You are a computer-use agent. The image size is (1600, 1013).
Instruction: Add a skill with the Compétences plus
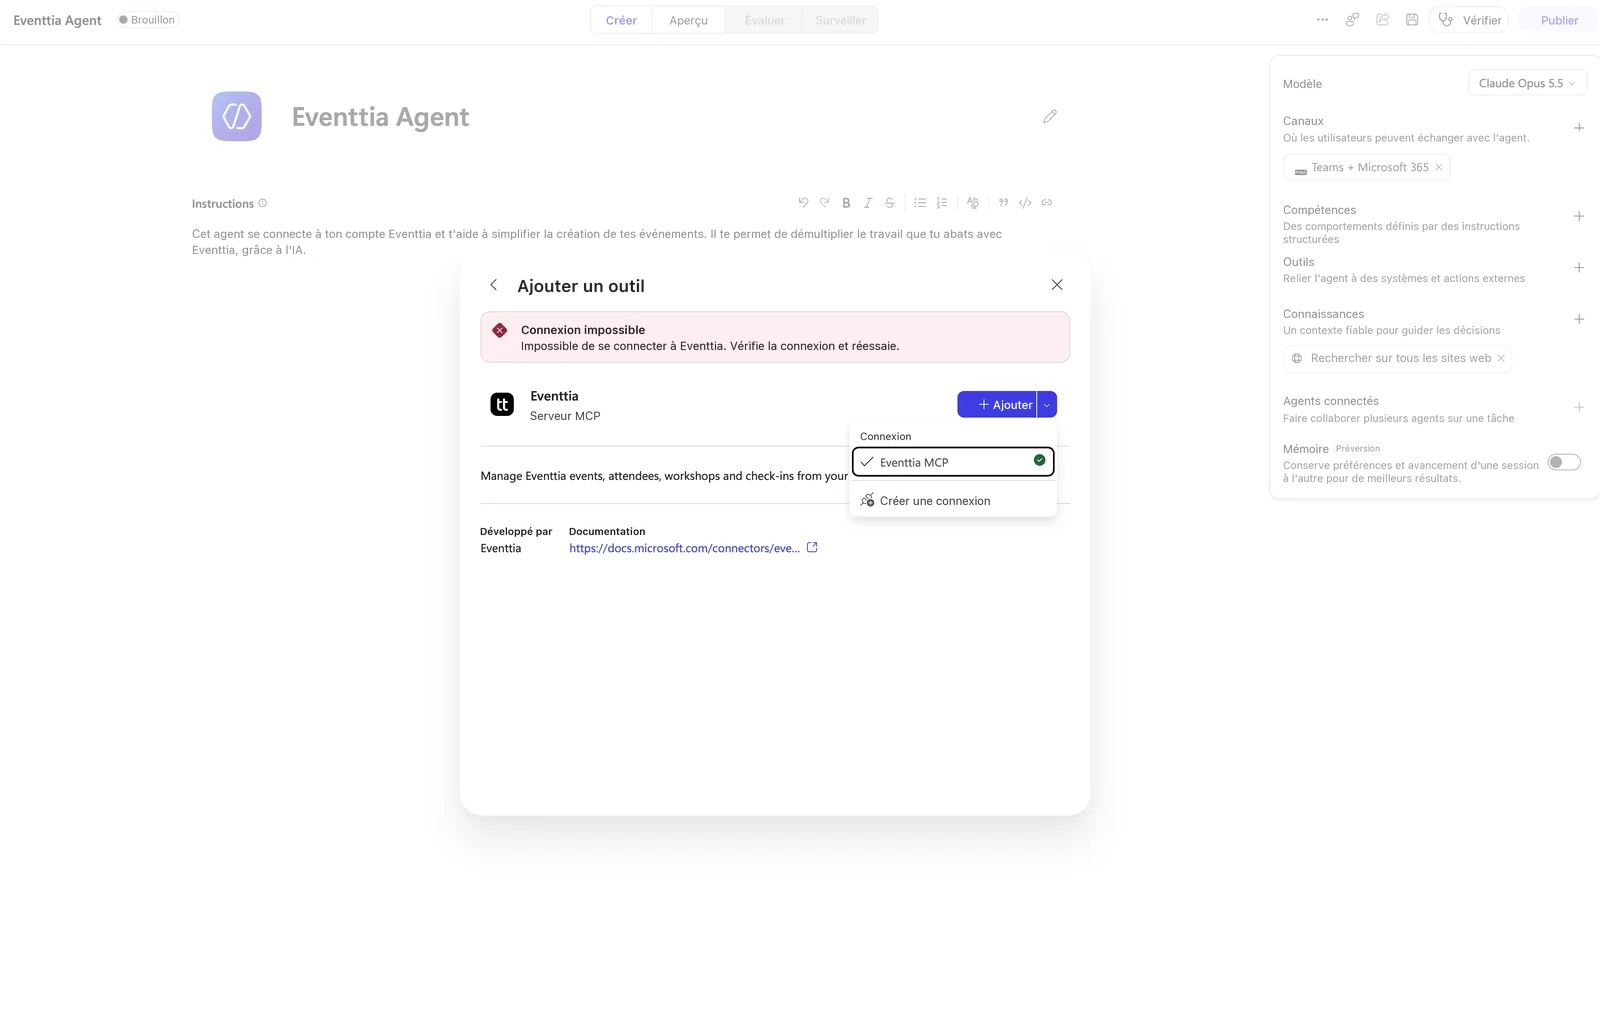(1579, 216)
